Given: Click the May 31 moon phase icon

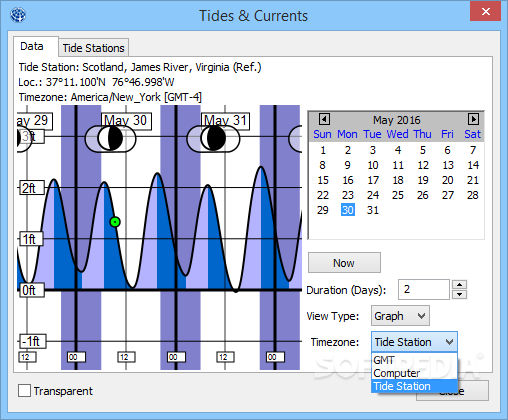Looking at the screenshot, I should click(213, 138).
